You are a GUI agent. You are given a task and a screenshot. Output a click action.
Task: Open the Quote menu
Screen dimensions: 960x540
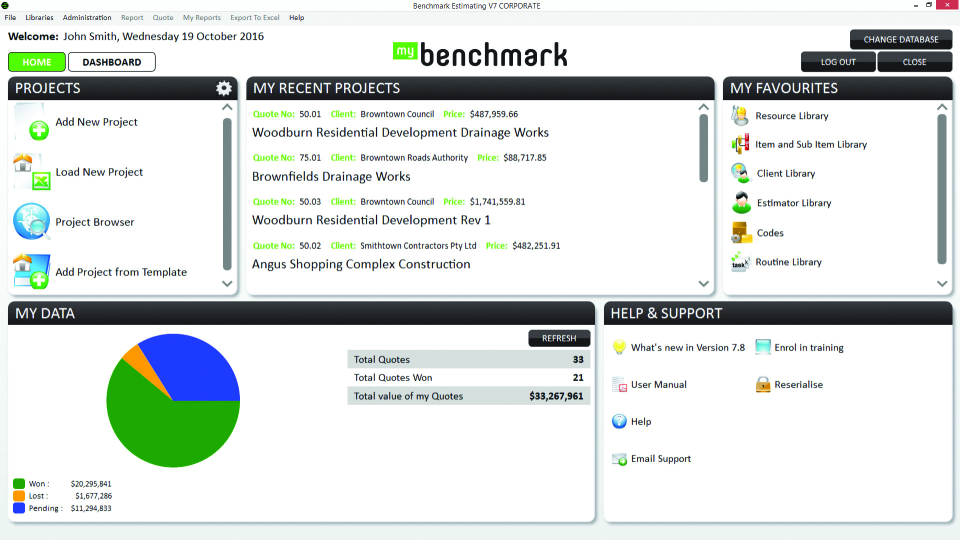(163, 17)
